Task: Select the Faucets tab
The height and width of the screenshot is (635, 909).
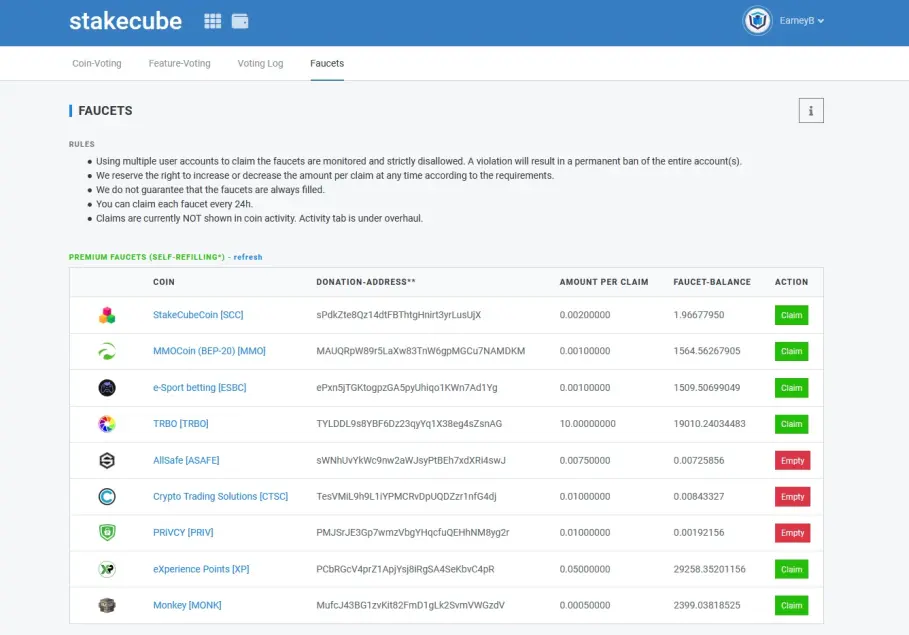Action: (x=327, y=63)
